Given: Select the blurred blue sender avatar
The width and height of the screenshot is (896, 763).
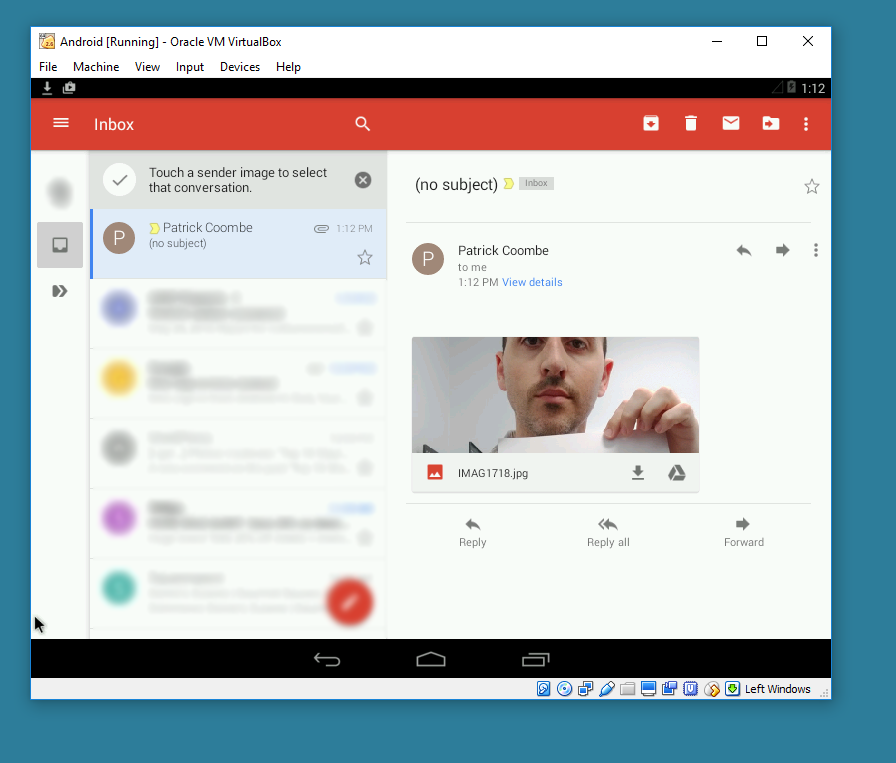Looking at the screenshot, I should pyautogui.click(x=119, y=309).
